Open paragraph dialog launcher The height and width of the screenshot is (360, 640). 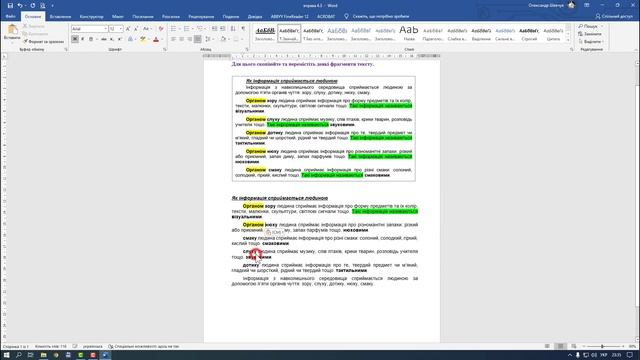pos(247,49)
